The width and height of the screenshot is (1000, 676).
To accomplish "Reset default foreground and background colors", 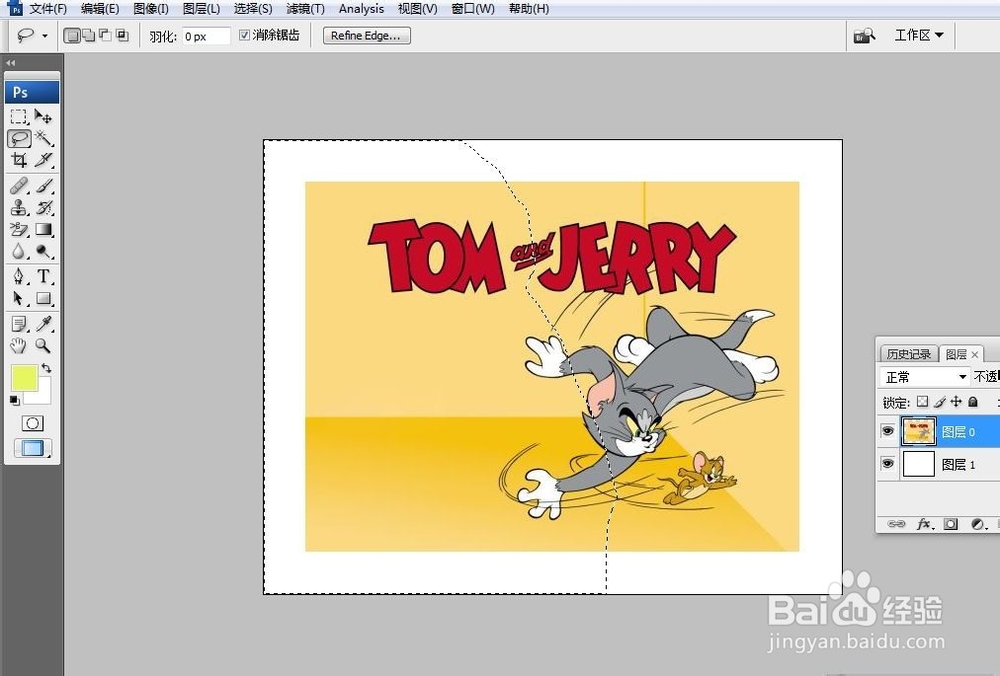I will point(15,400).
